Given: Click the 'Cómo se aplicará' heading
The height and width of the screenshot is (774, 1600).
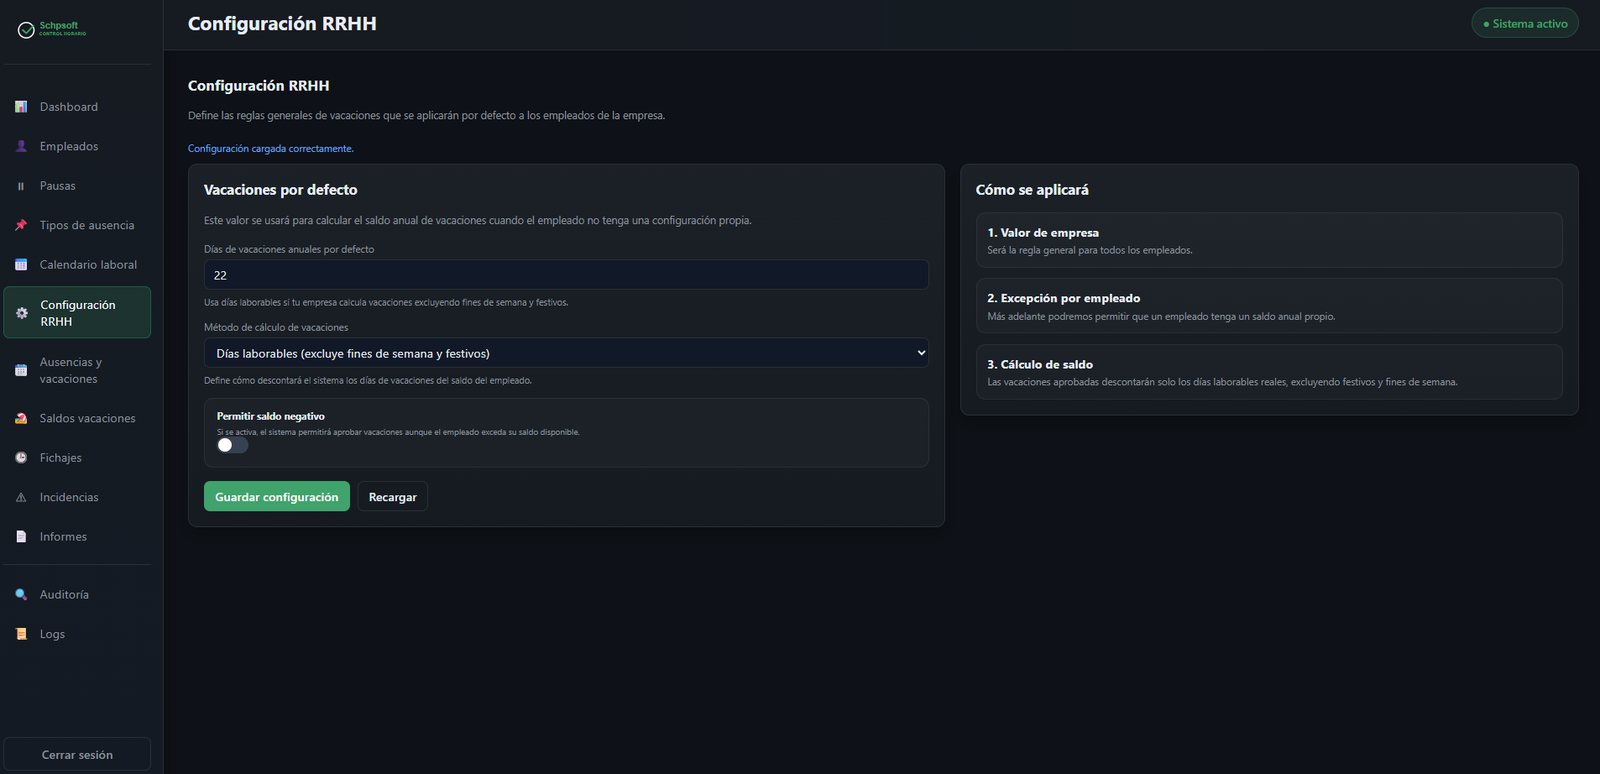Looking at the screenshot, I should [1032, 190].
